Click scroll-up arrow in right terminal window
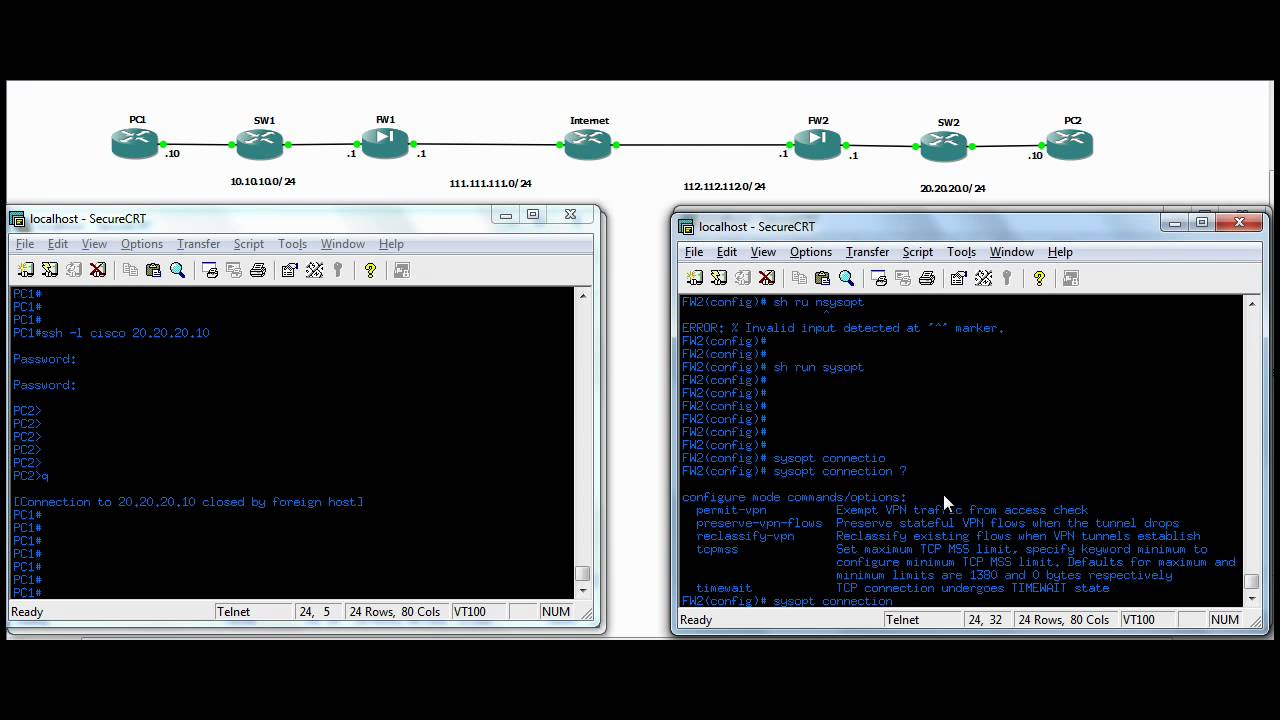 click(1251, 304)
